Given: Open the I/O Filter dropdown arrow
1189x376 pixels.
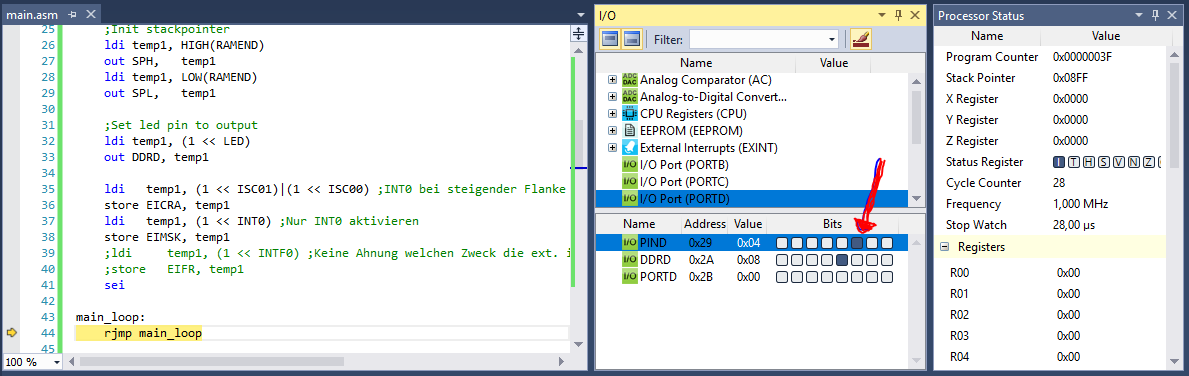Looking at the screenshot, I should coord(833,39).
